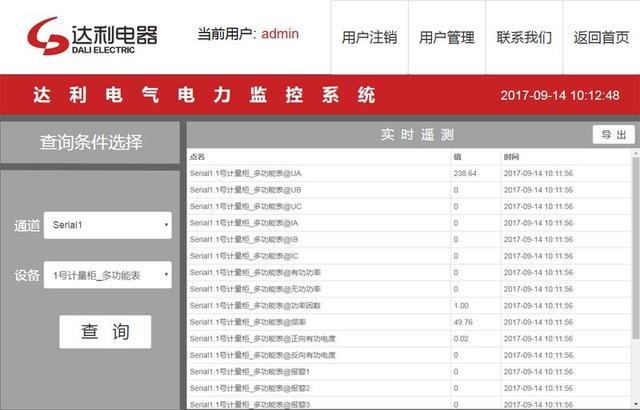Go to 用户管理 page
Screen dimensions: 640x410
point(446,37)
